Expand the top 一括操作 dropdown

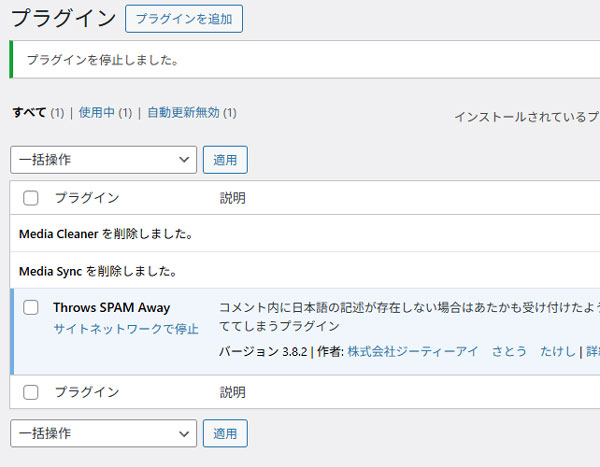104,160
